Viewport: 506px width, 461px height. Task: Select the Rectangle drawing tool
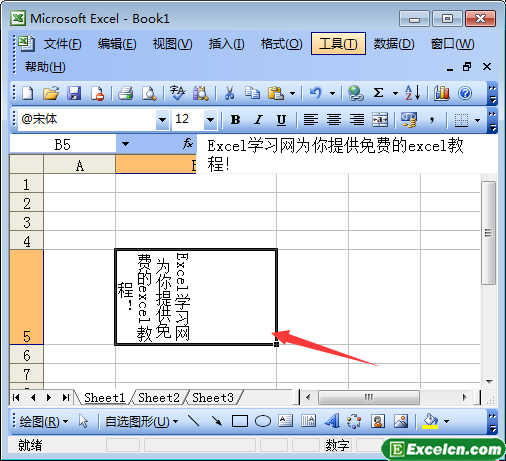[x=240, y=421]
